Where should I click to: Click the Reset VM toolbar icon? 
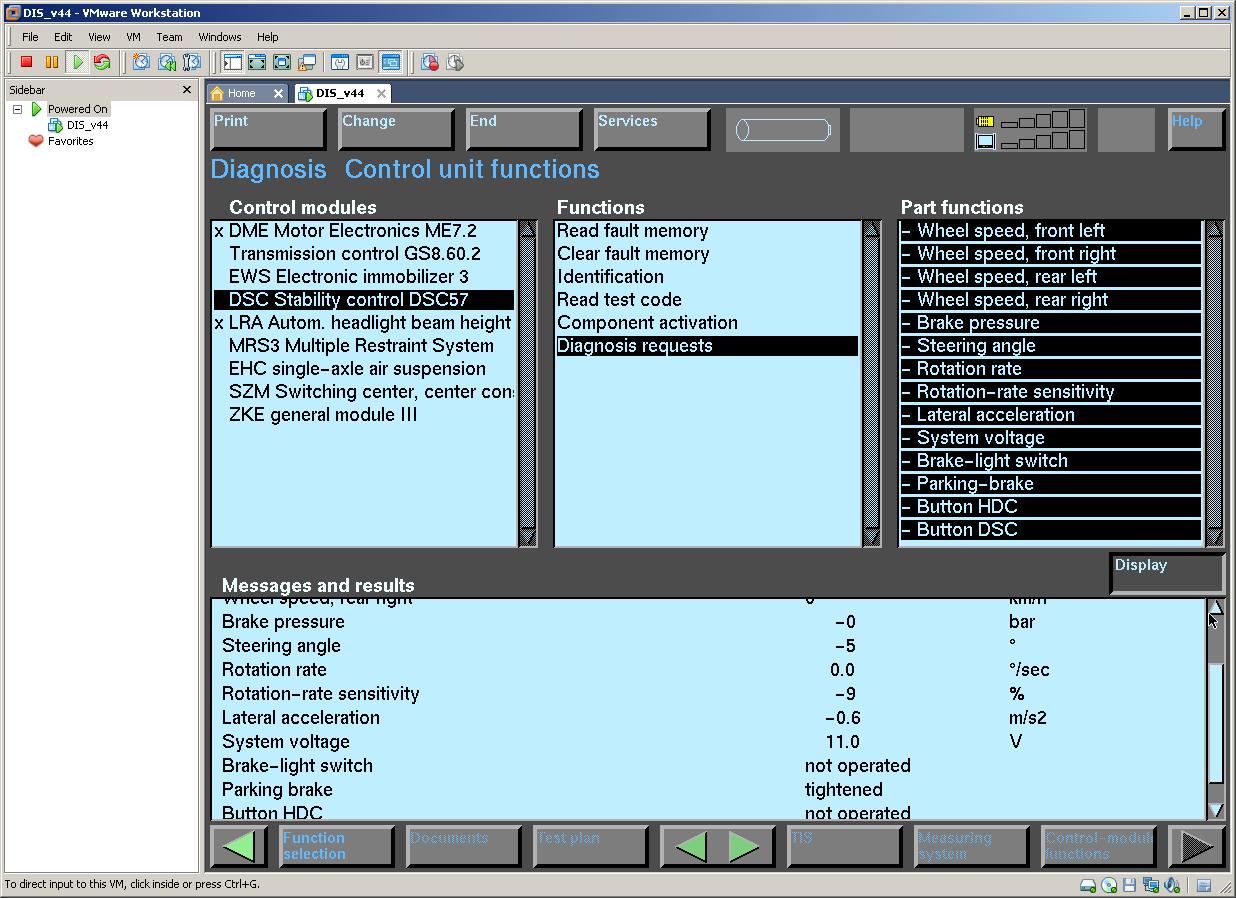(x=102, y=62)
